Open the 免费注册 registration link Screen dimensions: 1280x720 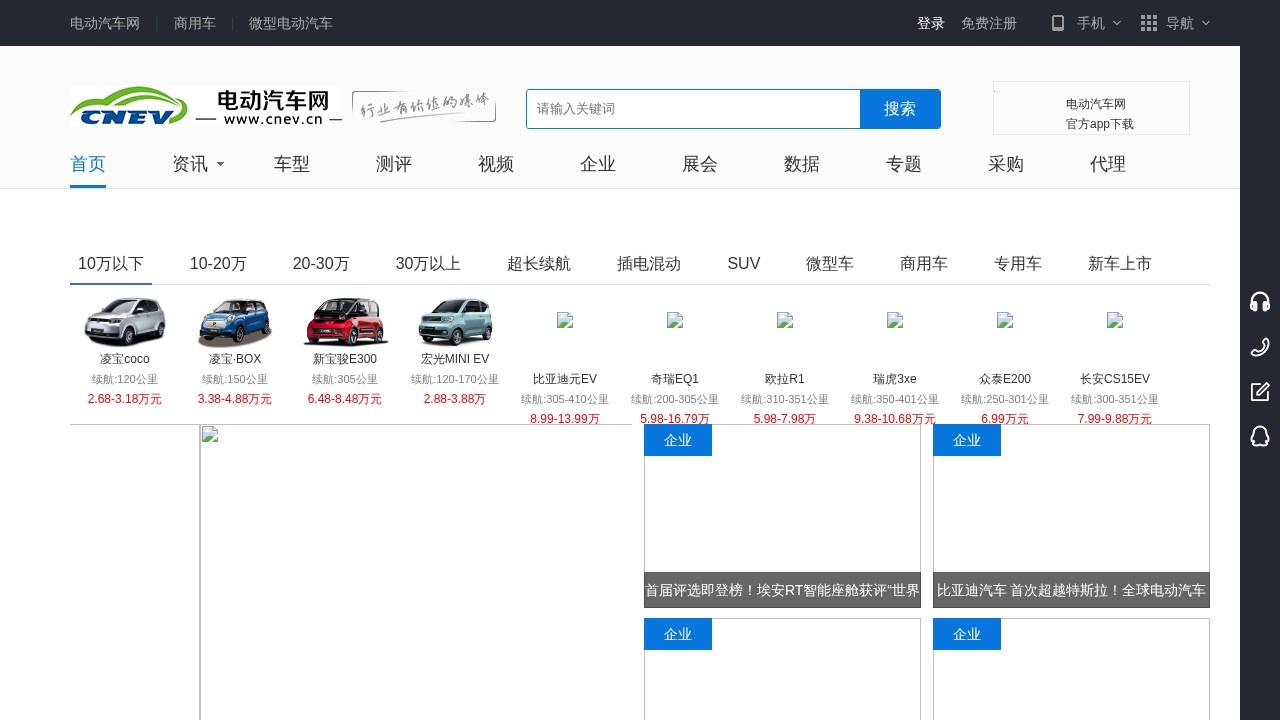[x=988, y=23]
